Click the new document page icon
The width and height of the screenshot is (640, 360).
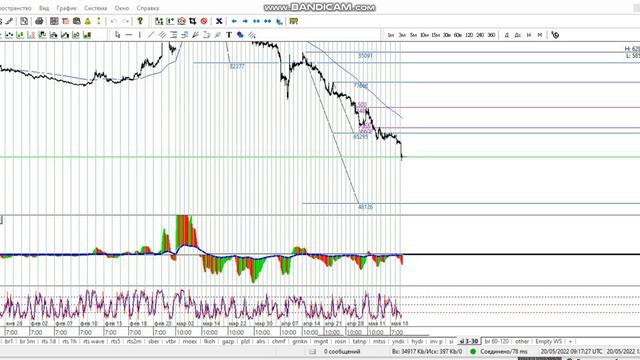coord(24,21)
